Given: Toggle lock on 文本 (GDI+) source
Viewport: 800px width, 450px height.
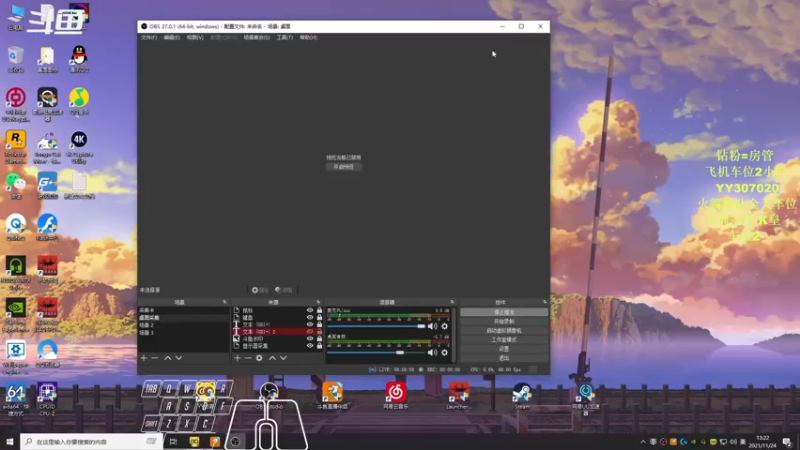Looking at the screenshot, I should pyautogui.click(x=319, y=324).
